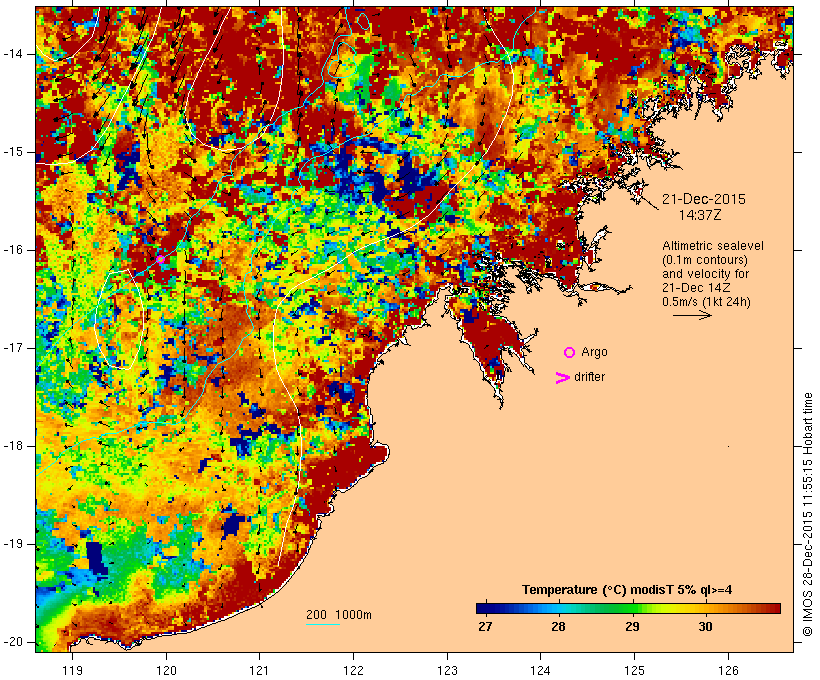Click the latitude axis label '-20'

(x=13, y=642)
